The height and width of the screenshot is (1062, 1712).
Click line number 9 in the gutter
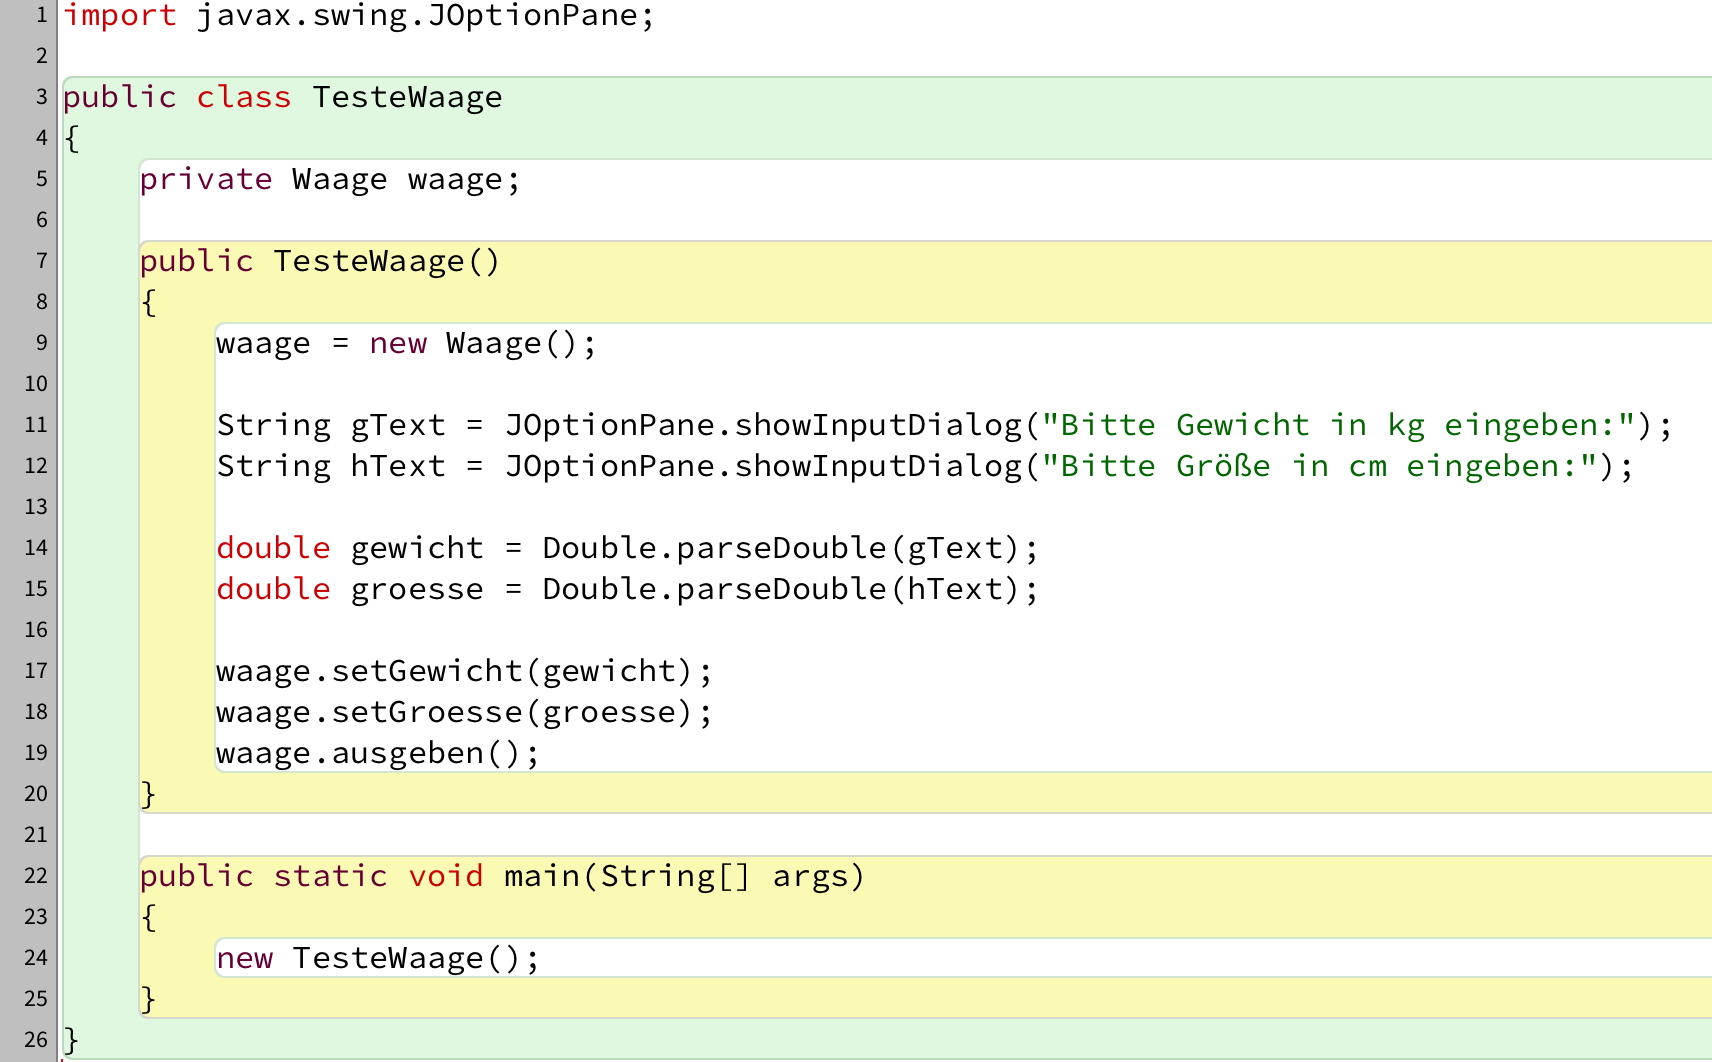[41, 343]
